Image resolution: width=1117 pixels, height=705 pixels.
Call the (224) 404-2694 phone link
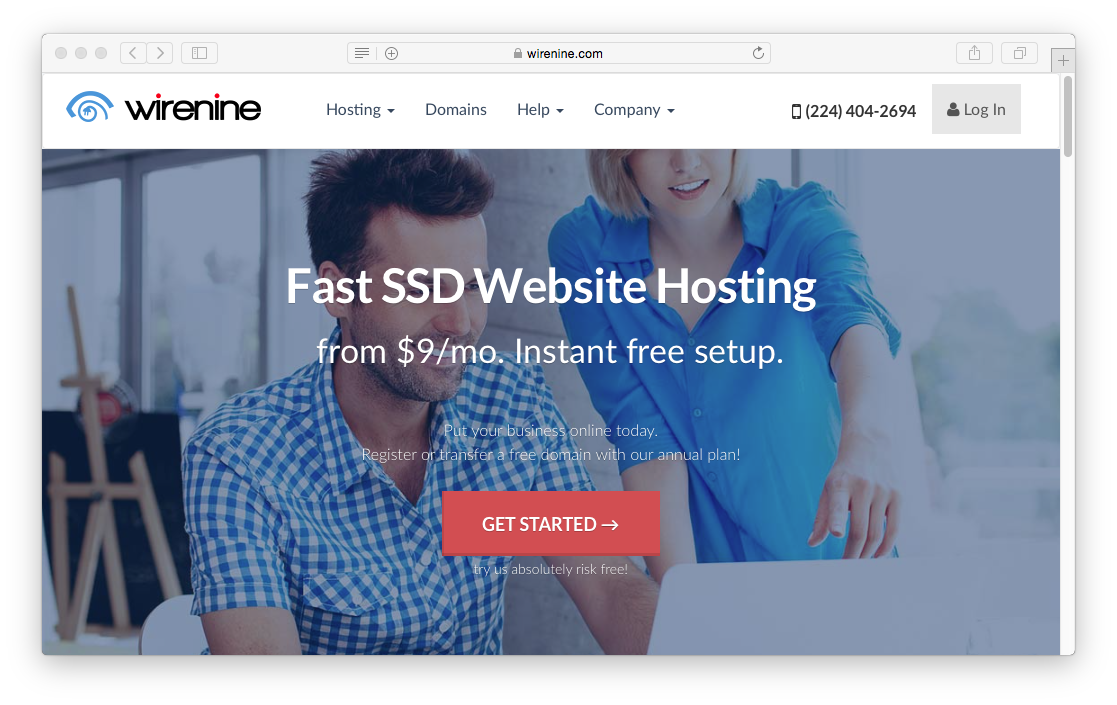click(x=854, y=111)
